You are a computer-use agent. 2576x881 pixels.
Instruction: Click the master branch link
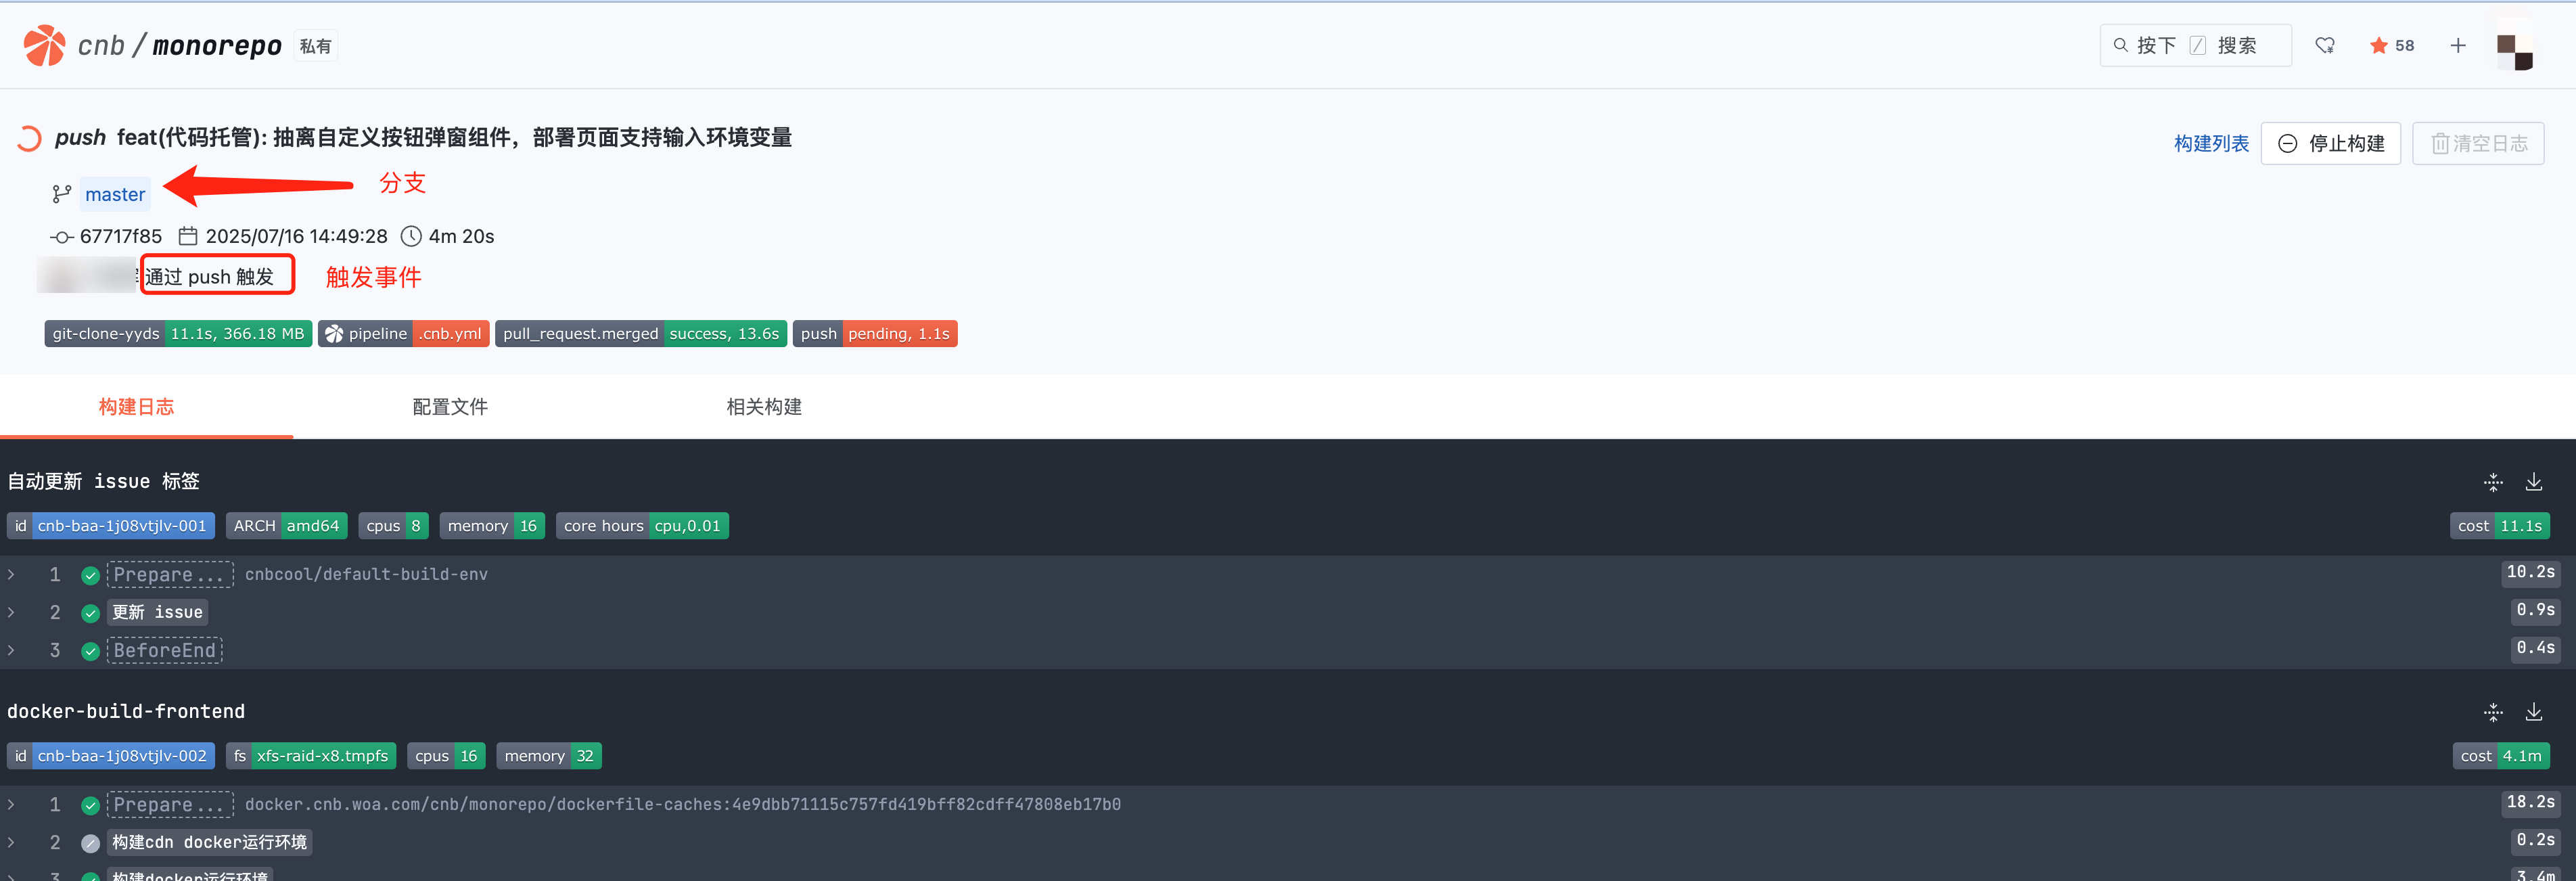pos(115,194)
